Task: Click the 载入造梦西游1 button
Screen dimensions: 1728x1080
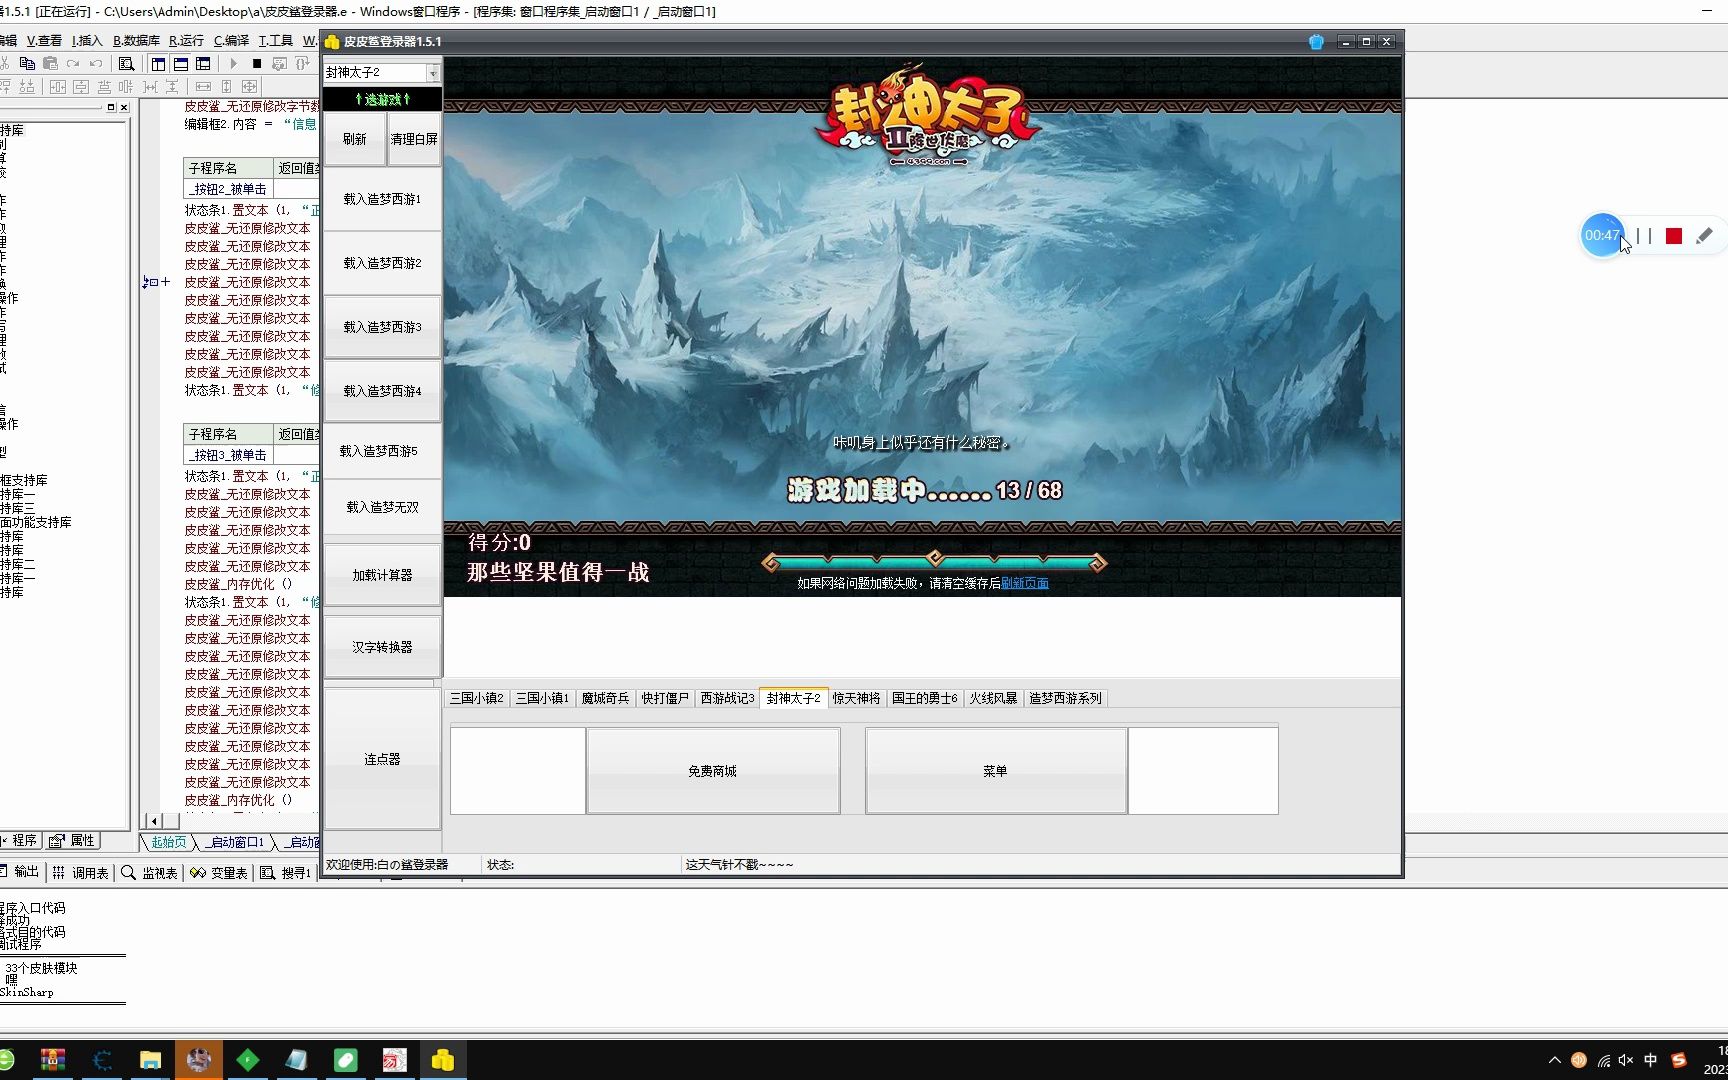Action: pos(382,199)
